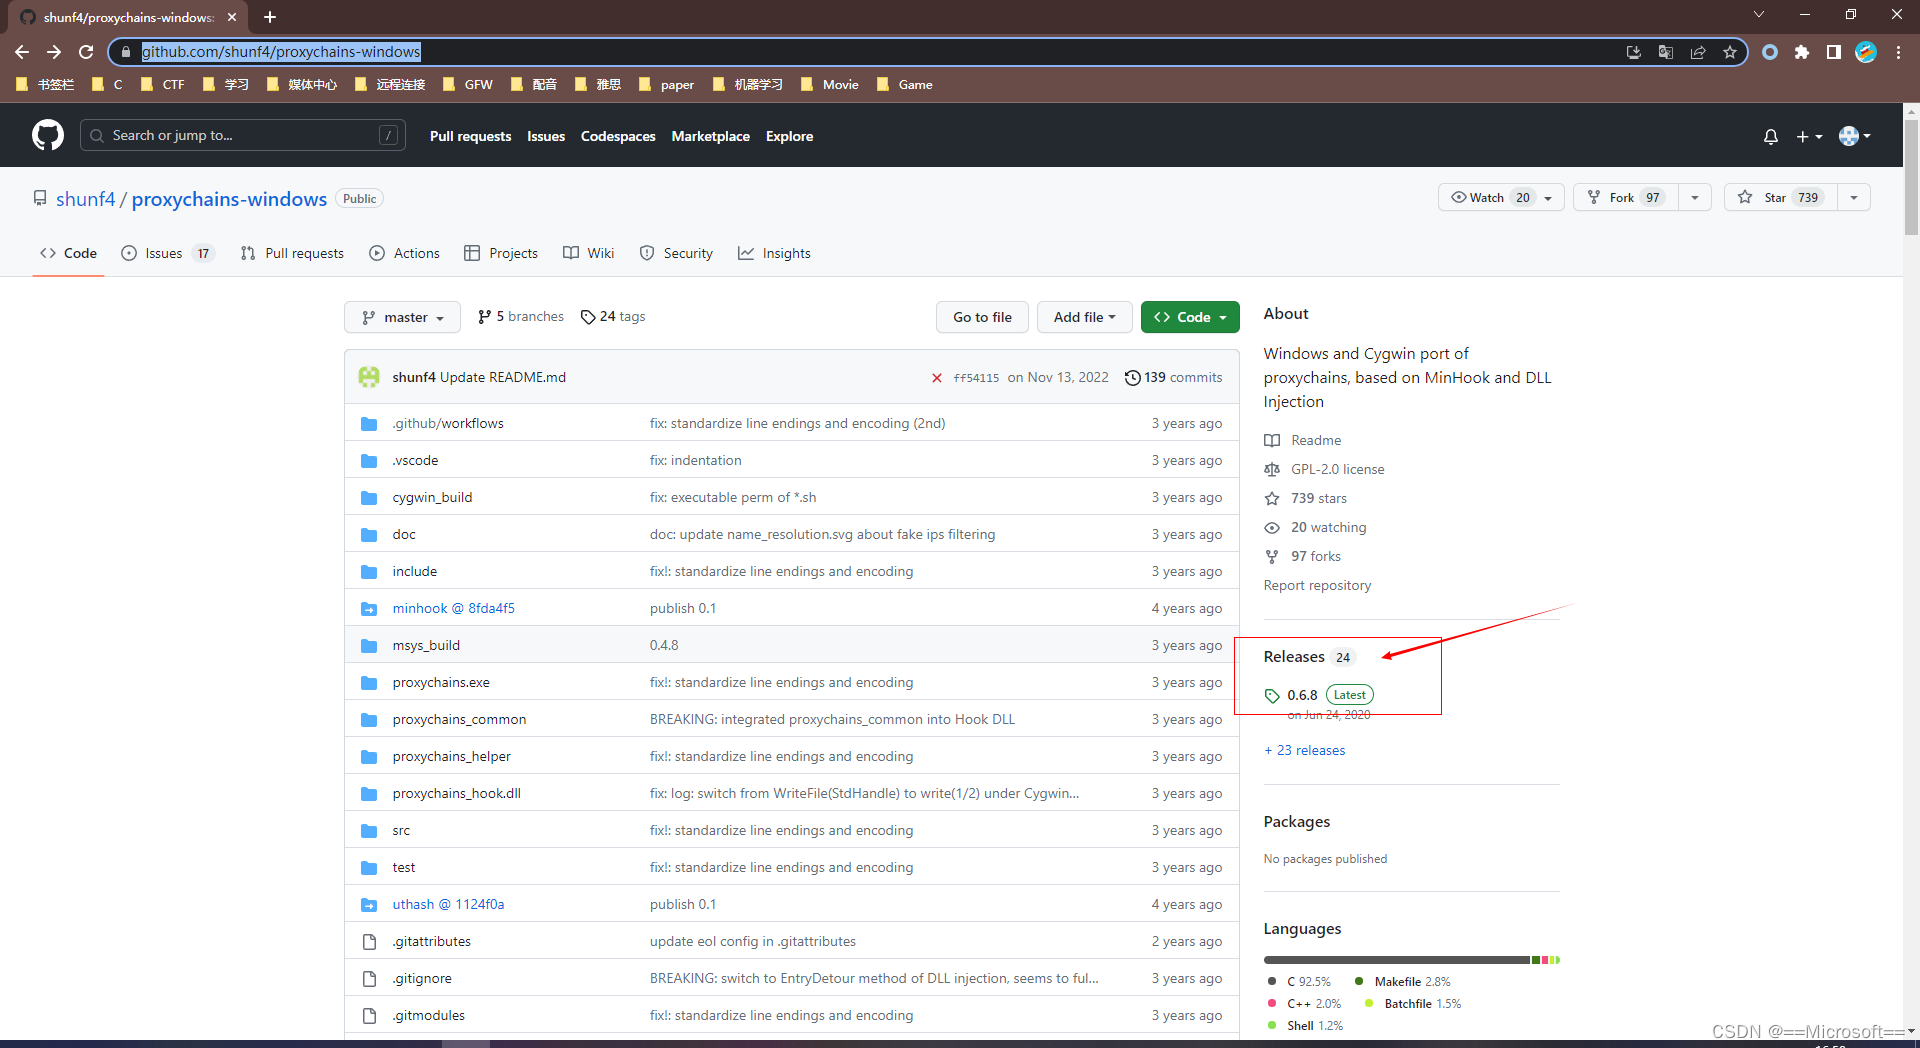The width and height of the screenshot is (1920, 1048).
Task: Open the uthash submodule link
Action: click(448, 904)
